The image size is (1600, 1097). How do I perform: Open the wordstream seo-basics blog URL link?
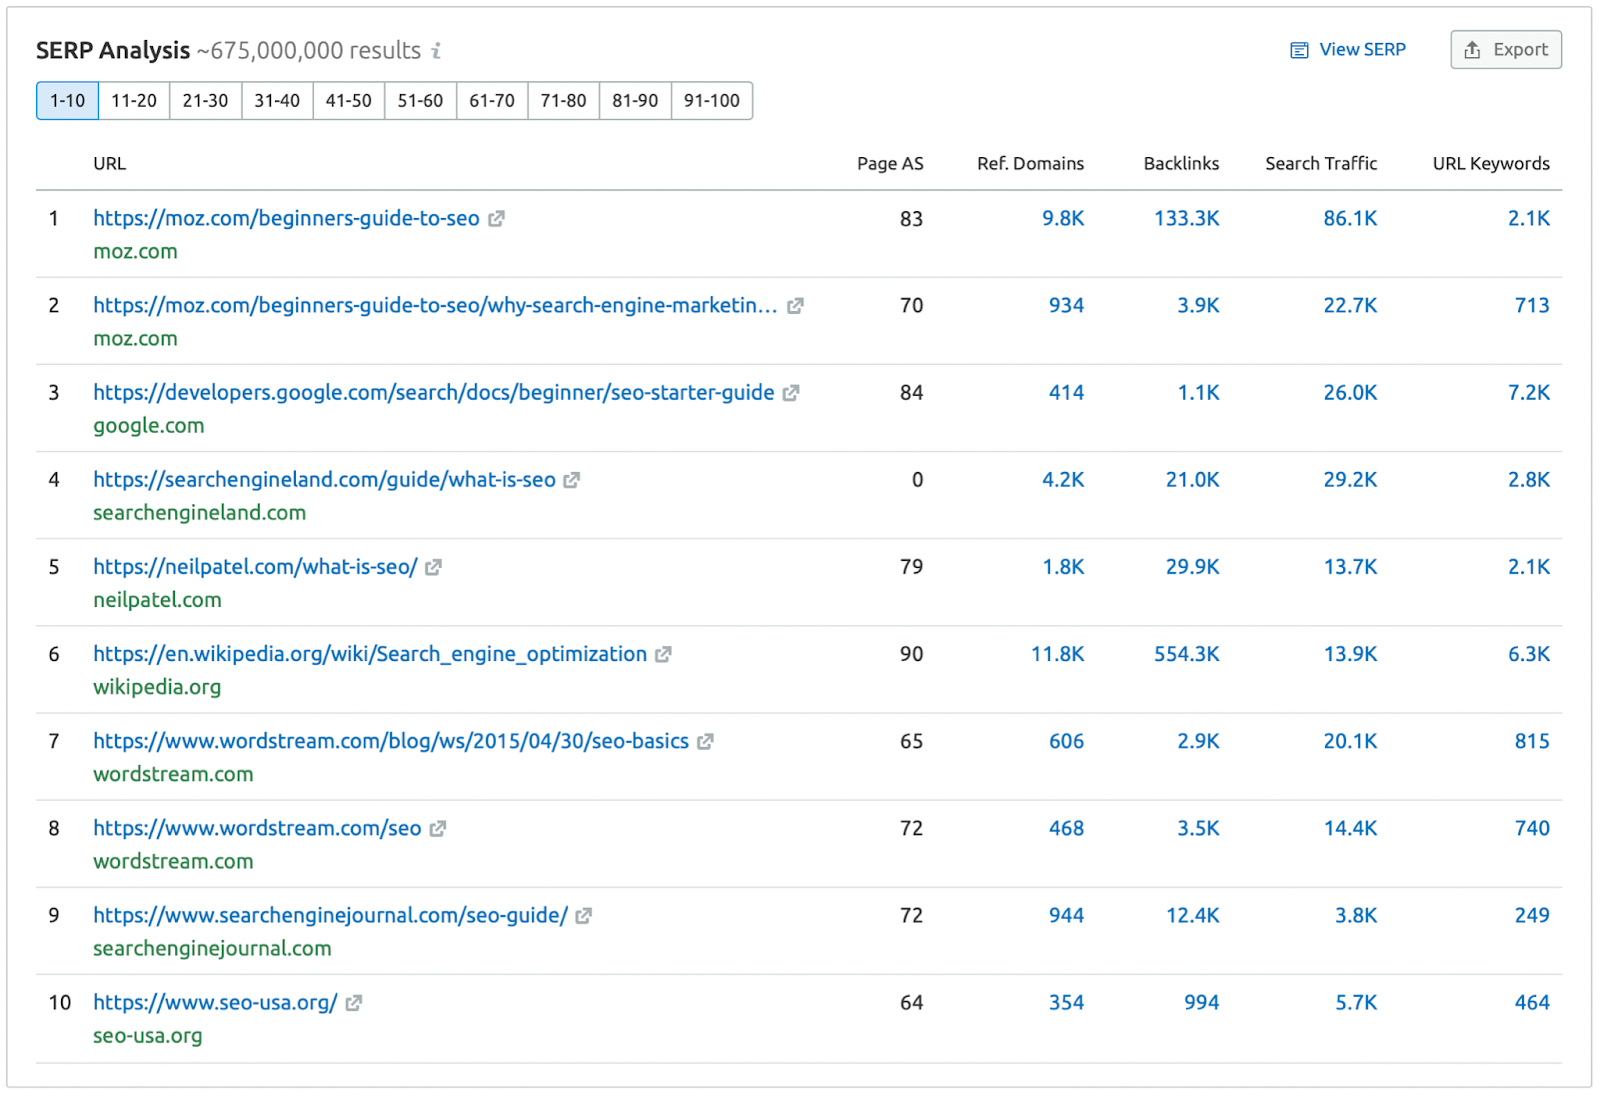click(391, 740)
